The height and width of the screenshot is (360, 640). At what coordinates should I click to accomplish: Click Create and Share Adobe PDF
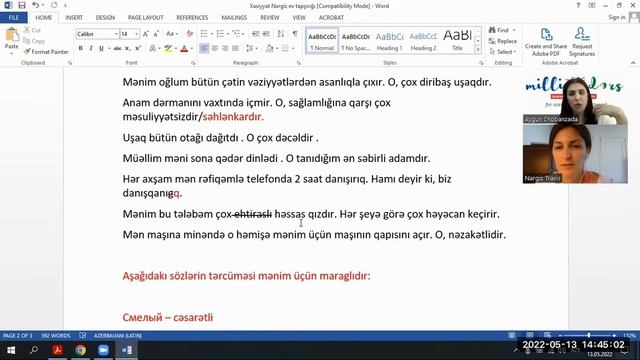pos(546,42)
